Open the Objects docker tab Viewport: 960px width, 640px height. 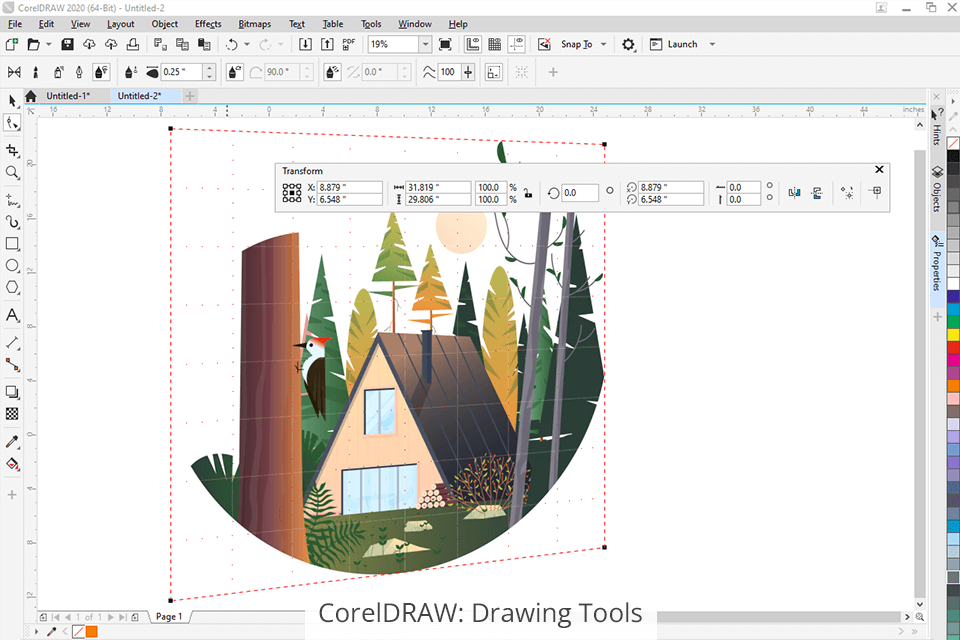pos(937,189)
